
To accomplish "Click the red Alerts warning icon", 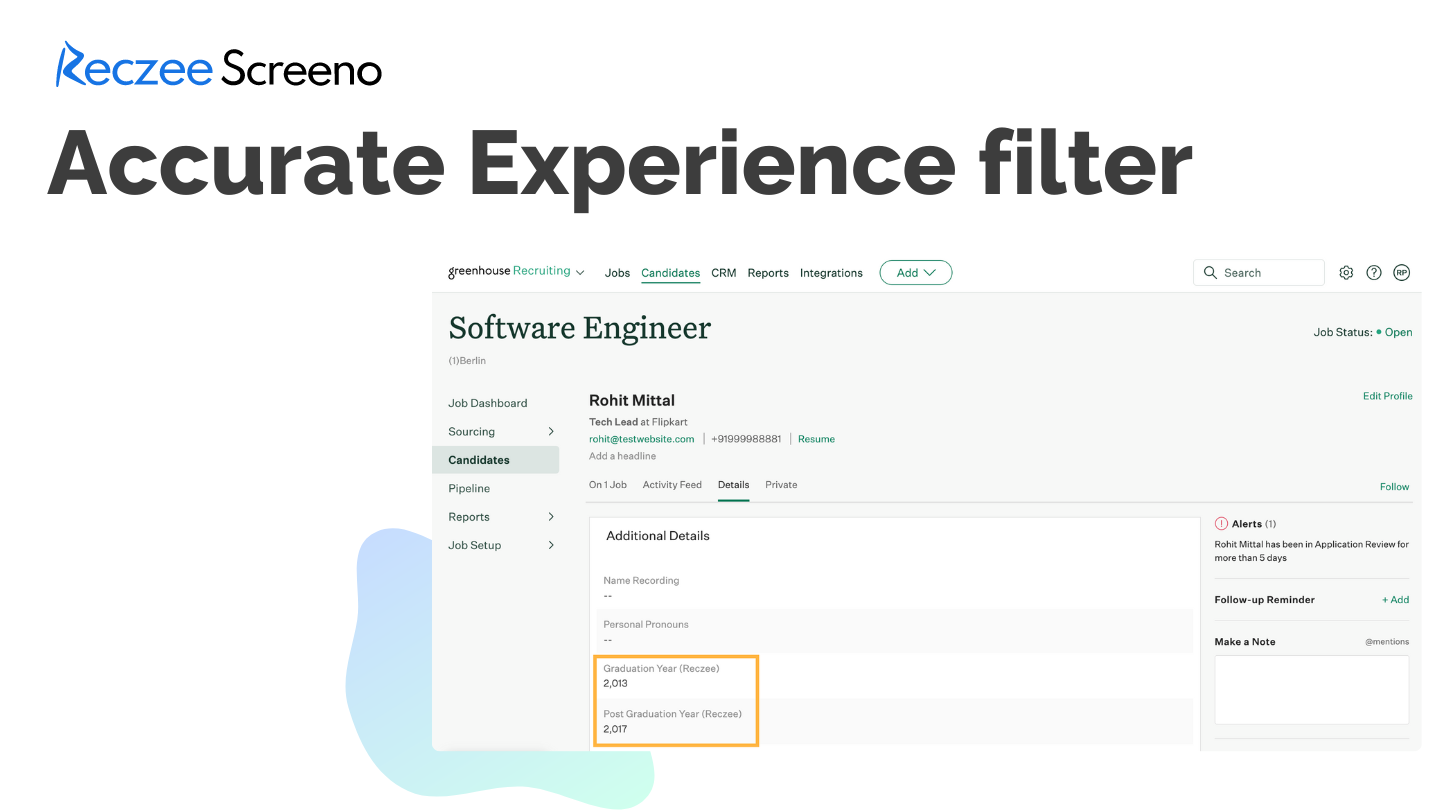I will pyautogui.click(x=1221, y=523).
